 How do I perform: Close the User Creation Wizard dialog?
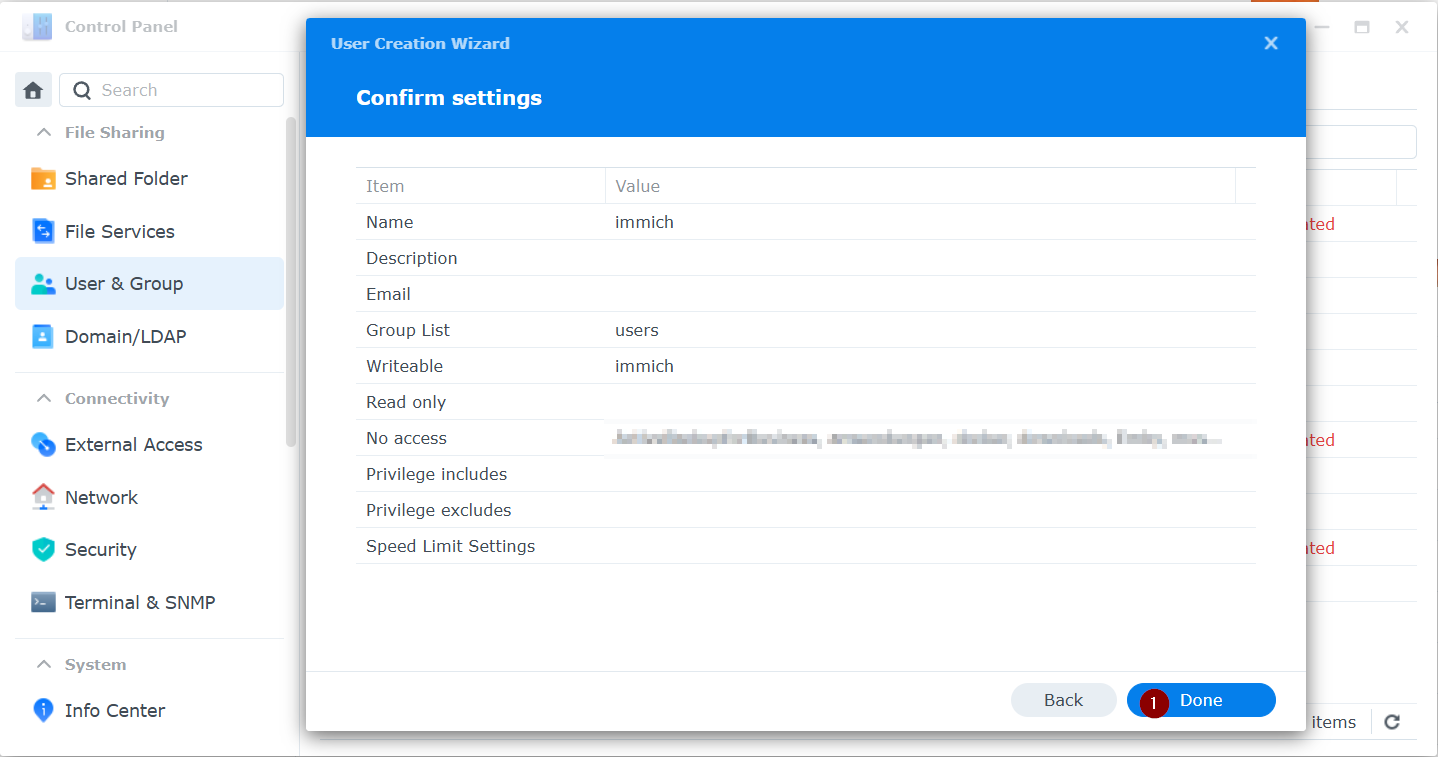1271,43
